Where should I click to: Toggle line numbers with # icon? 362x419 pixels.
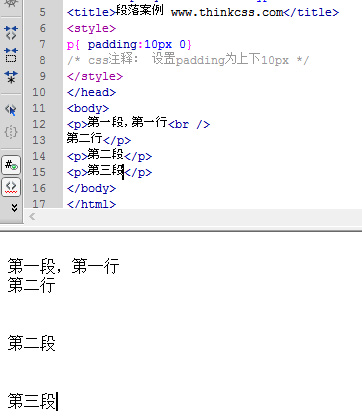coord(11,165)
